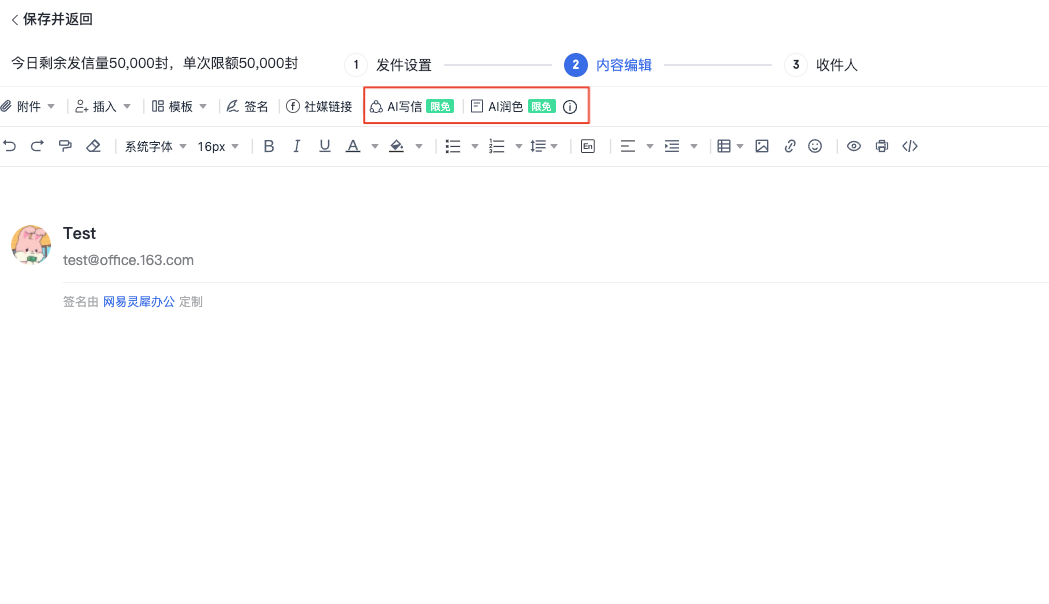This screenshot has height=604, width=1049.
Task: Click the format painter icon
Action: pyautogui.click(x=65, y=146)
